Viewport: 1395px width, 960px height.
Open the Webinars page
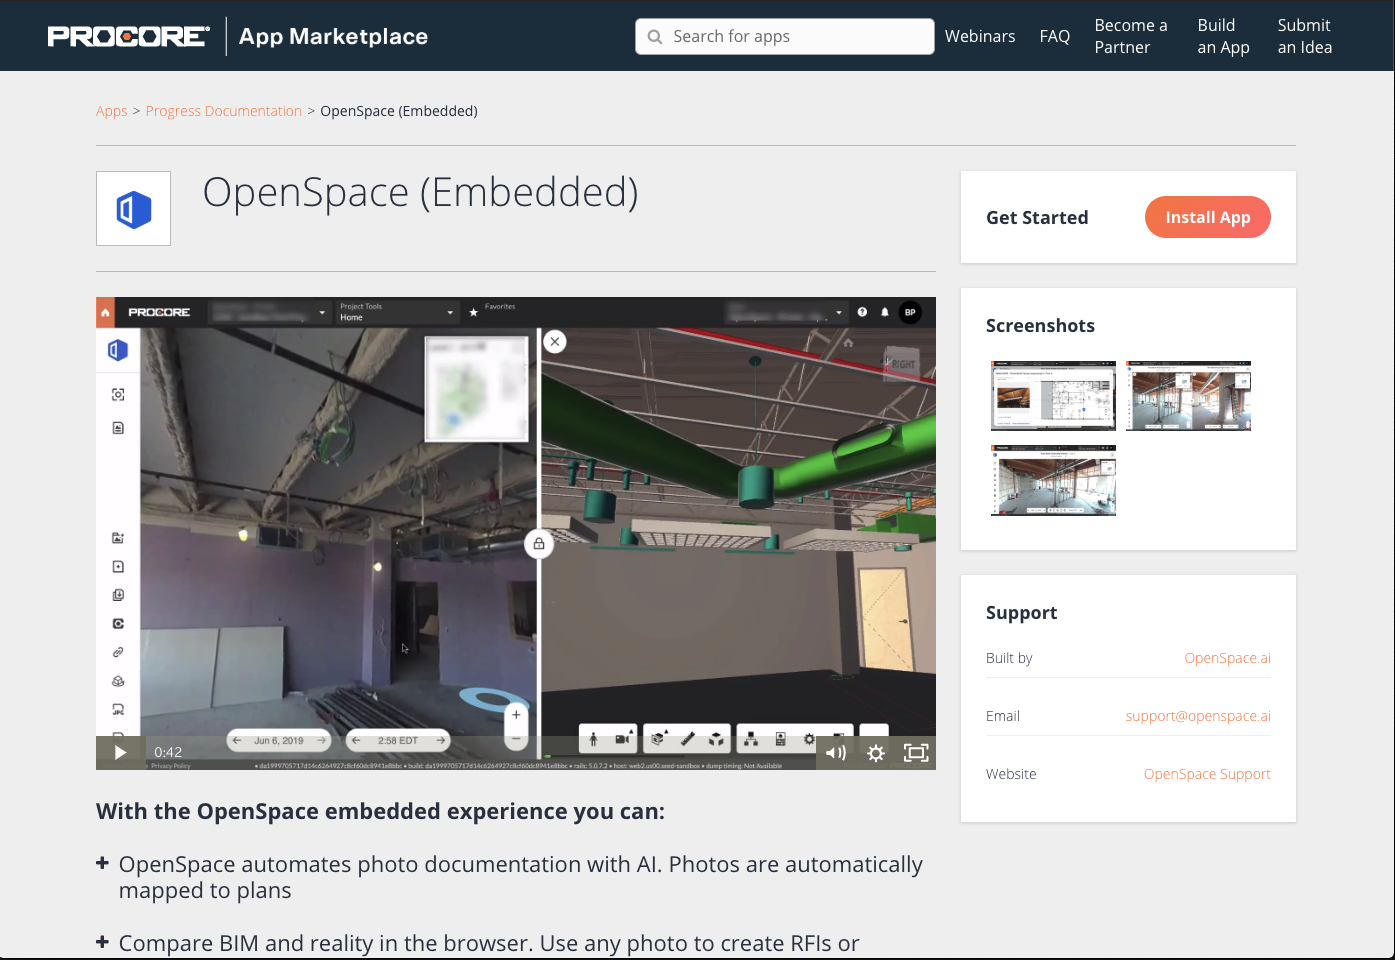click(x=980, y=36)
